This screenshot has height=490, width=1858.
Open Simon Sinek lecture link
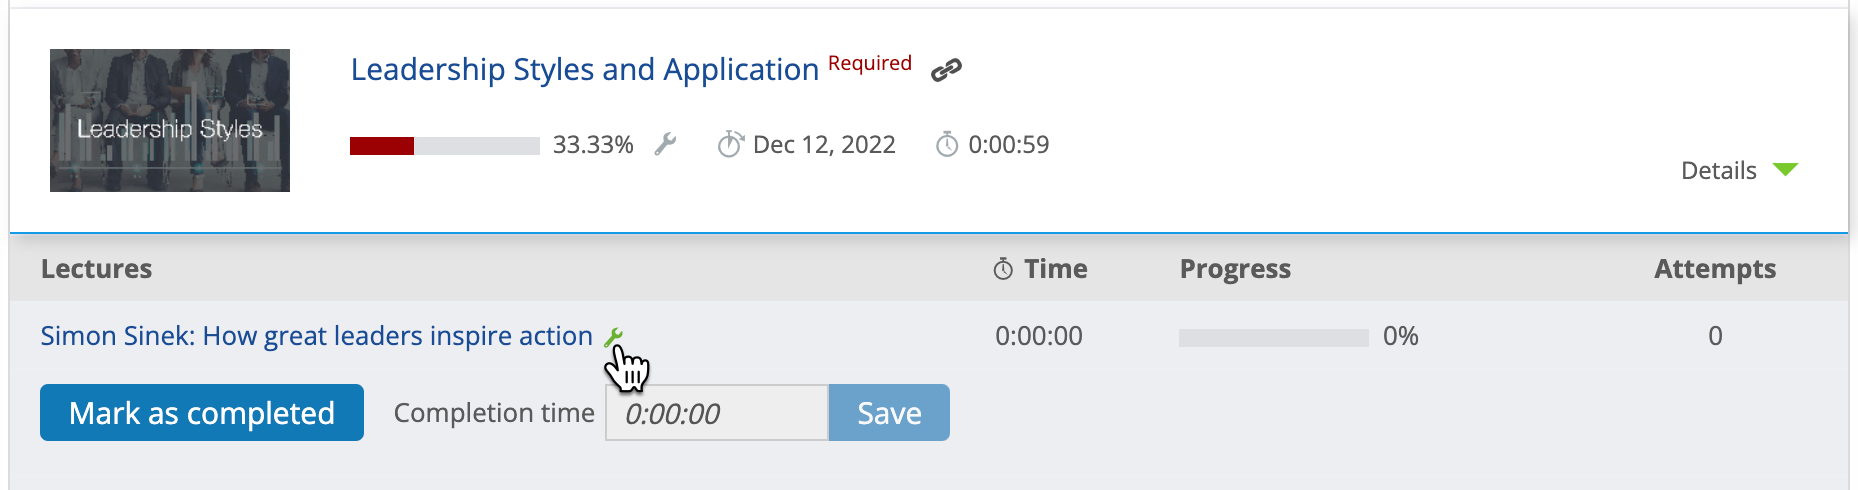[x=316, y=336]
